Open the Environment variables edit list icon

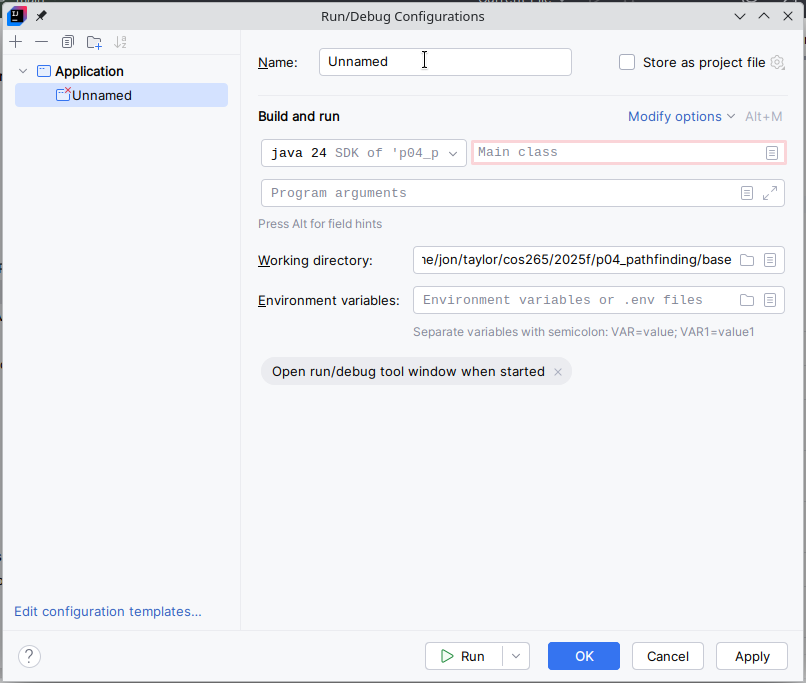coord(770,300)
